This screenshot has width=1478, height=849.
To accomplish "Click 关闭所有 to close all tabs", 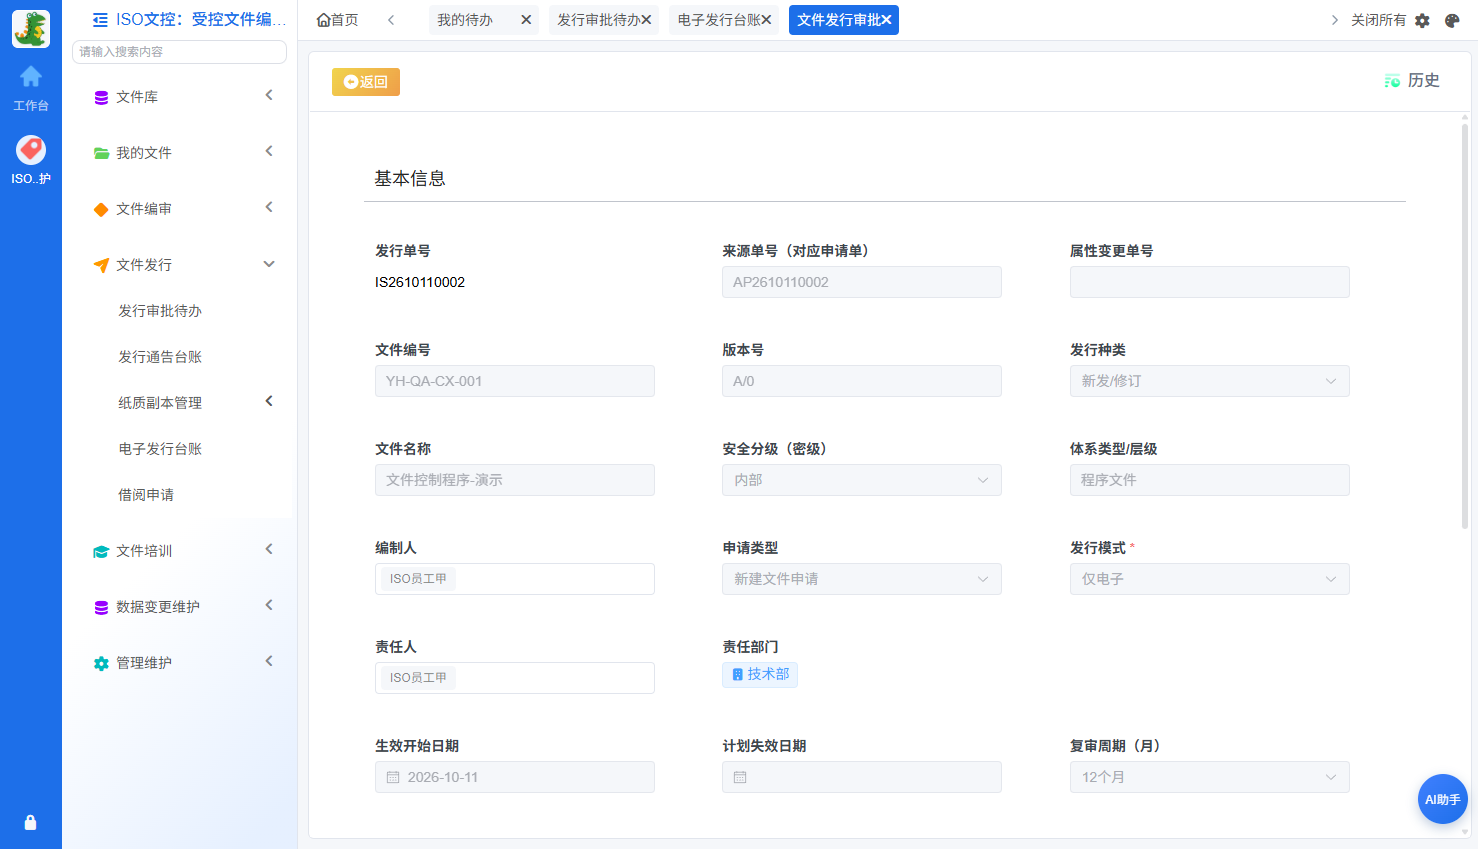I will 1378,20.
